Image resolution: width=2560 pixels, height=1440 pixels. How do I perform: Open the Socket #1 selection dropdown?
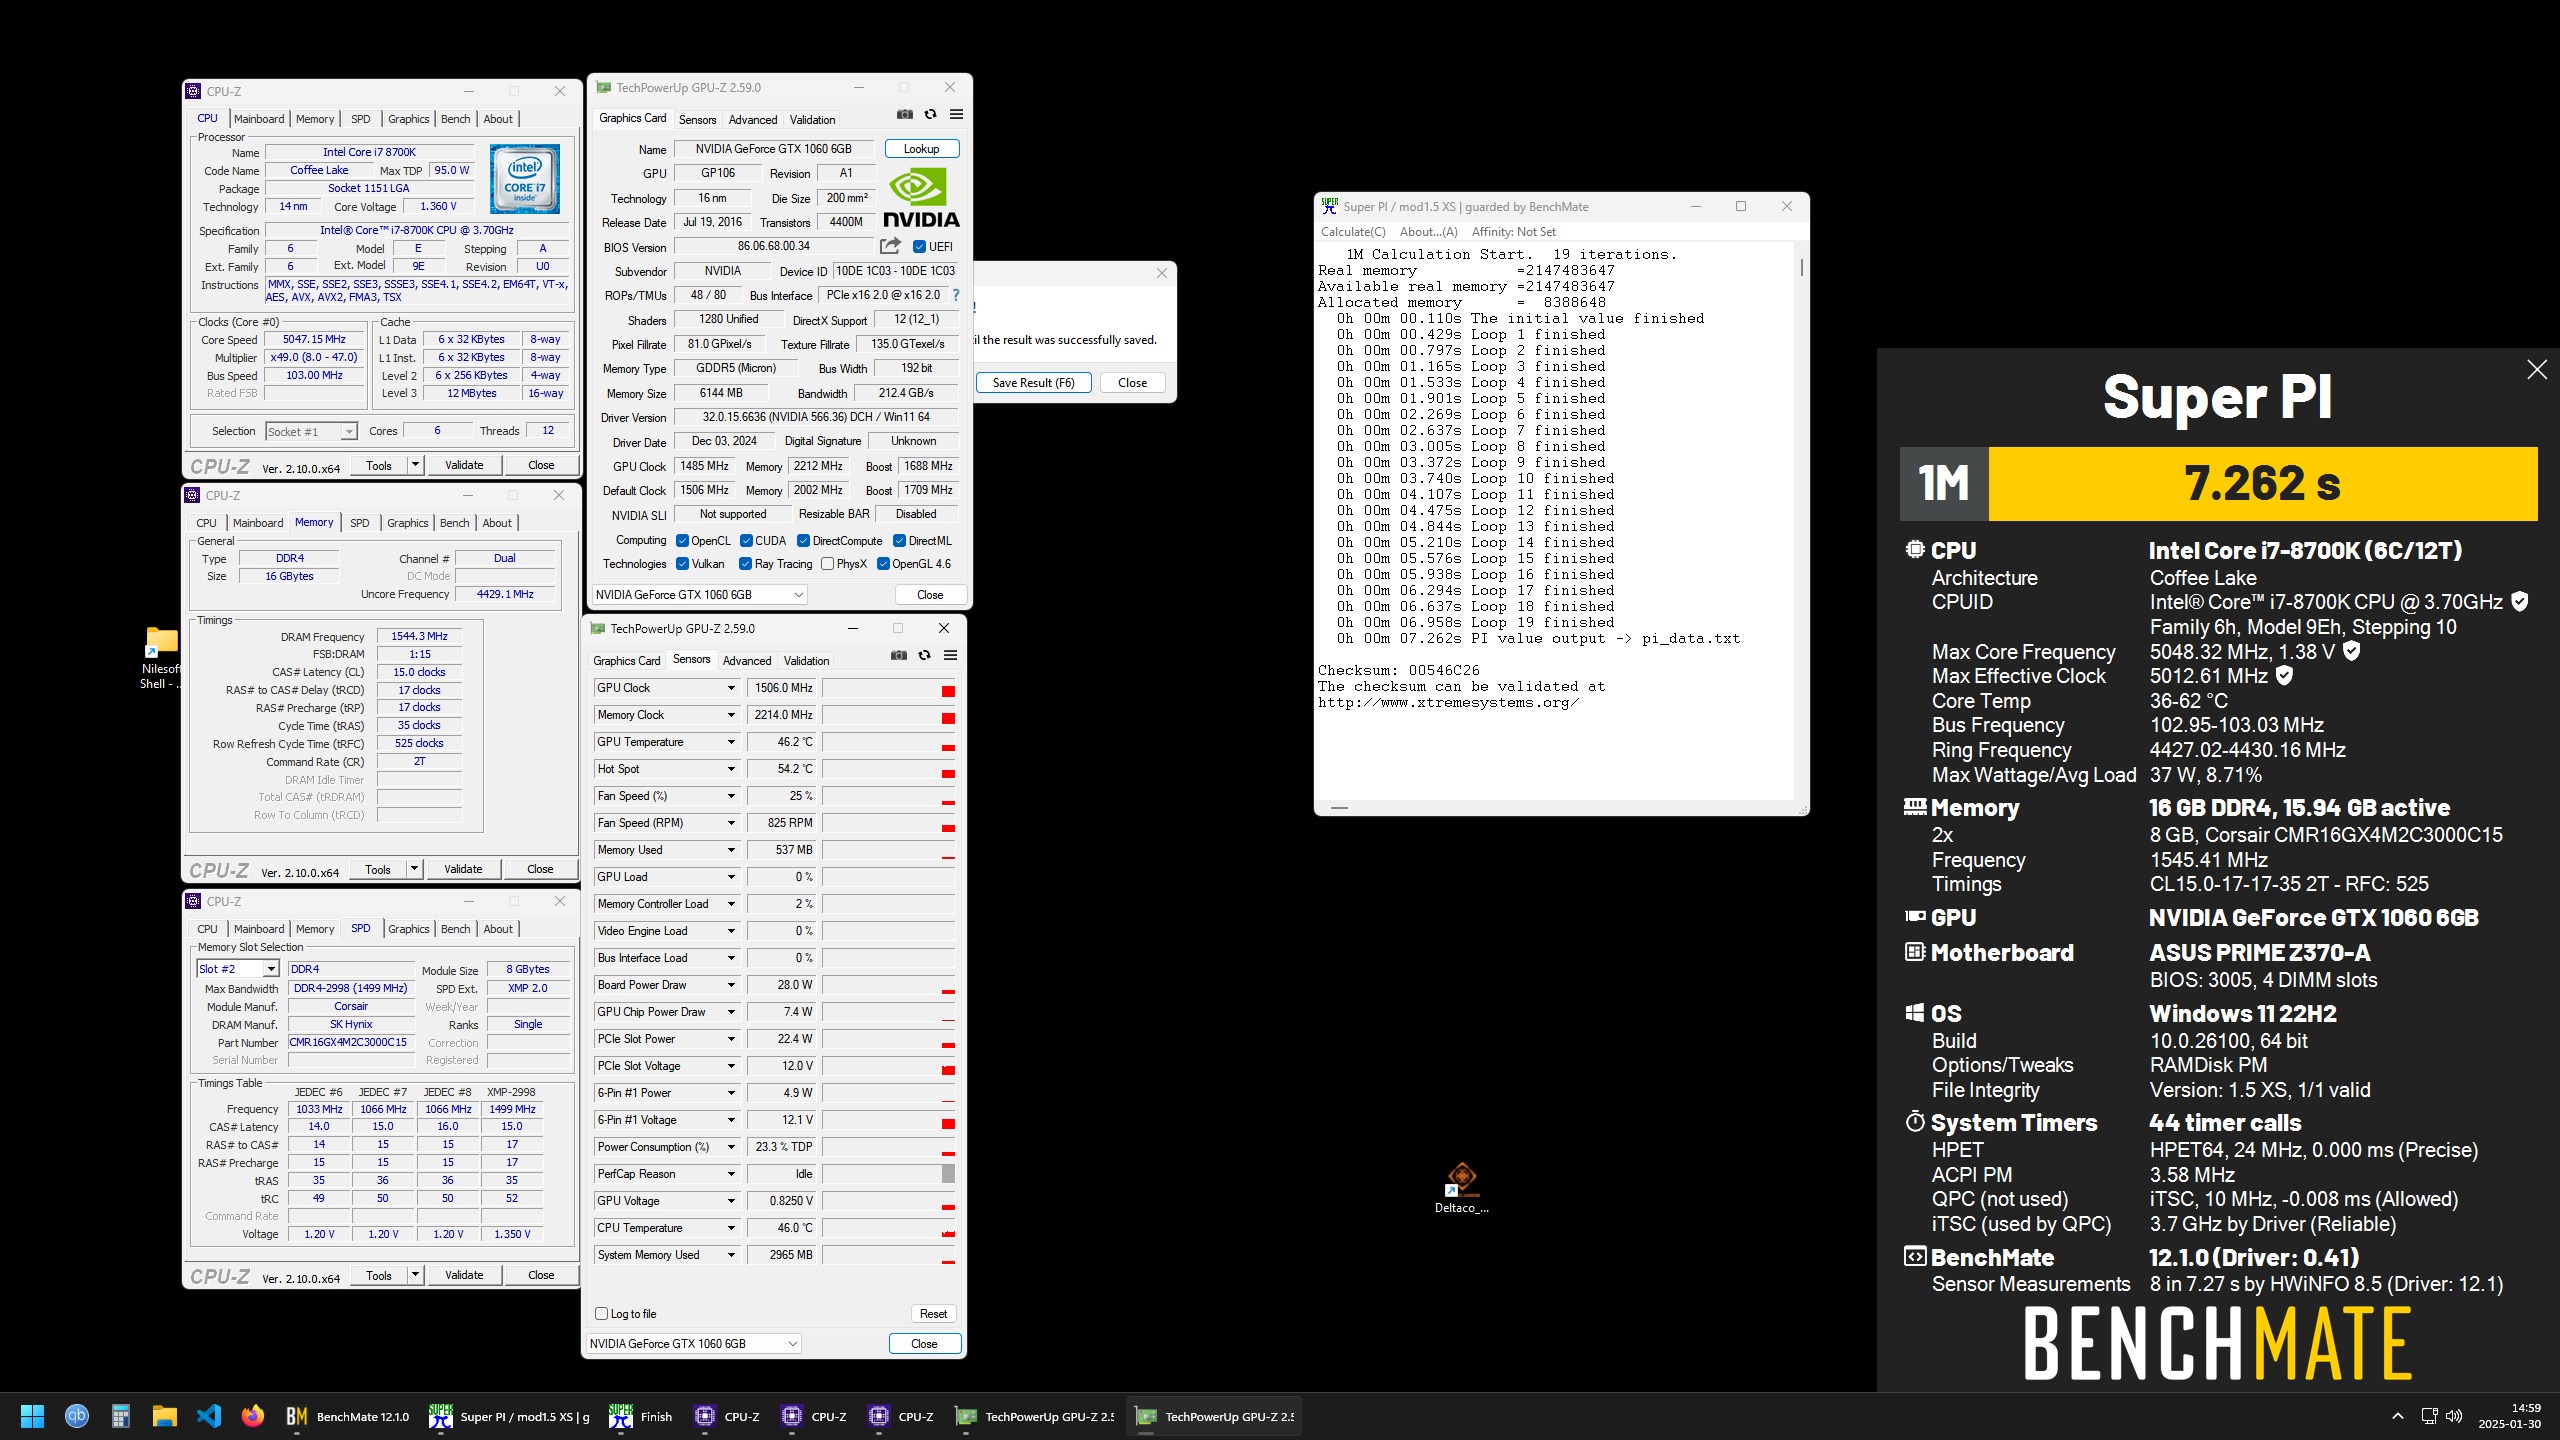coord(311,431)
